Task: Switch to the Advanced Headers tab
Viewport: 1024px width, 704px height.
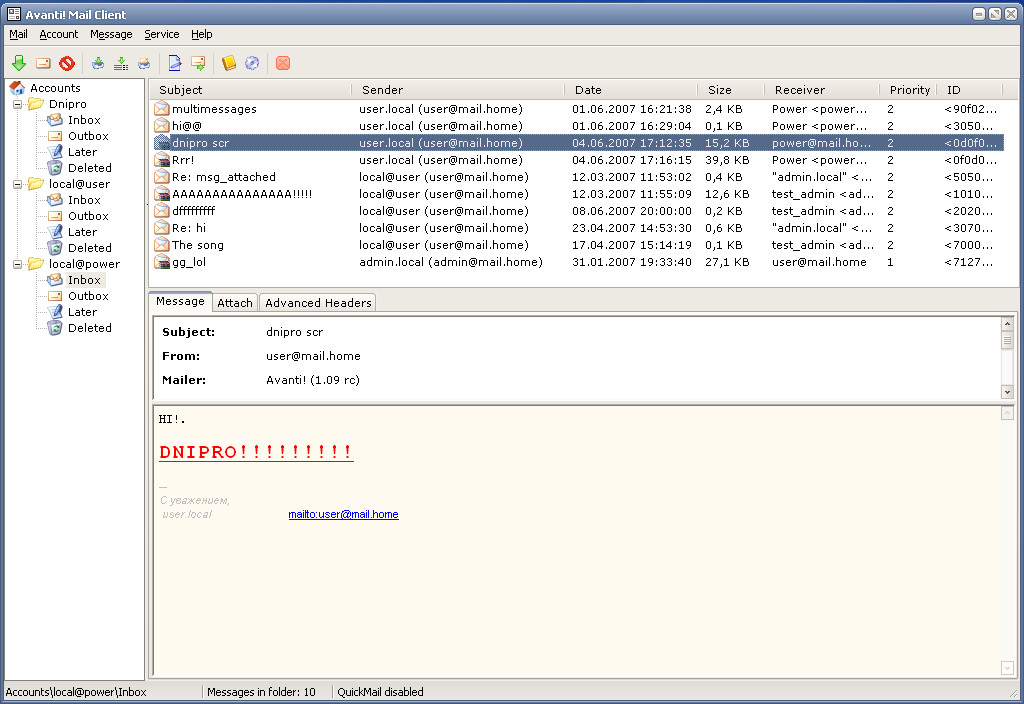Action: click(318, 303)
